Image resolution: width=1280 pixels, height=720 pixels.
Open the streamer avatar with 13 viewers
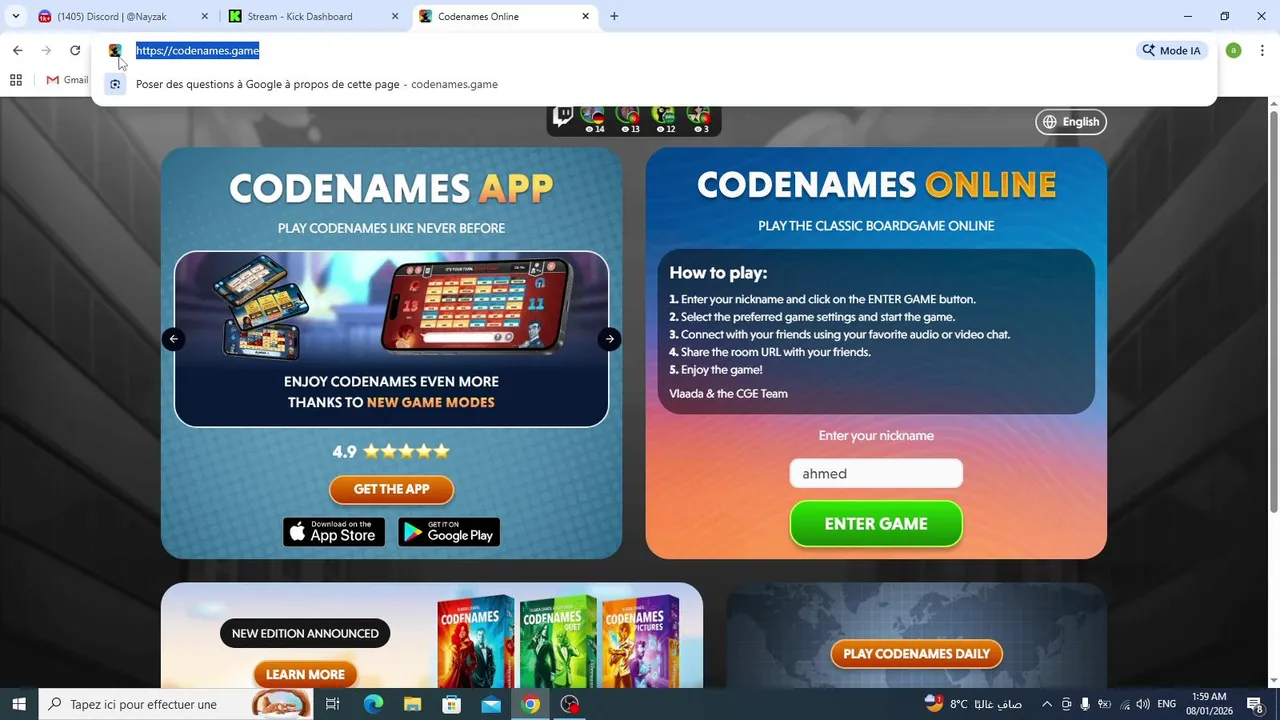coord(628,115)
